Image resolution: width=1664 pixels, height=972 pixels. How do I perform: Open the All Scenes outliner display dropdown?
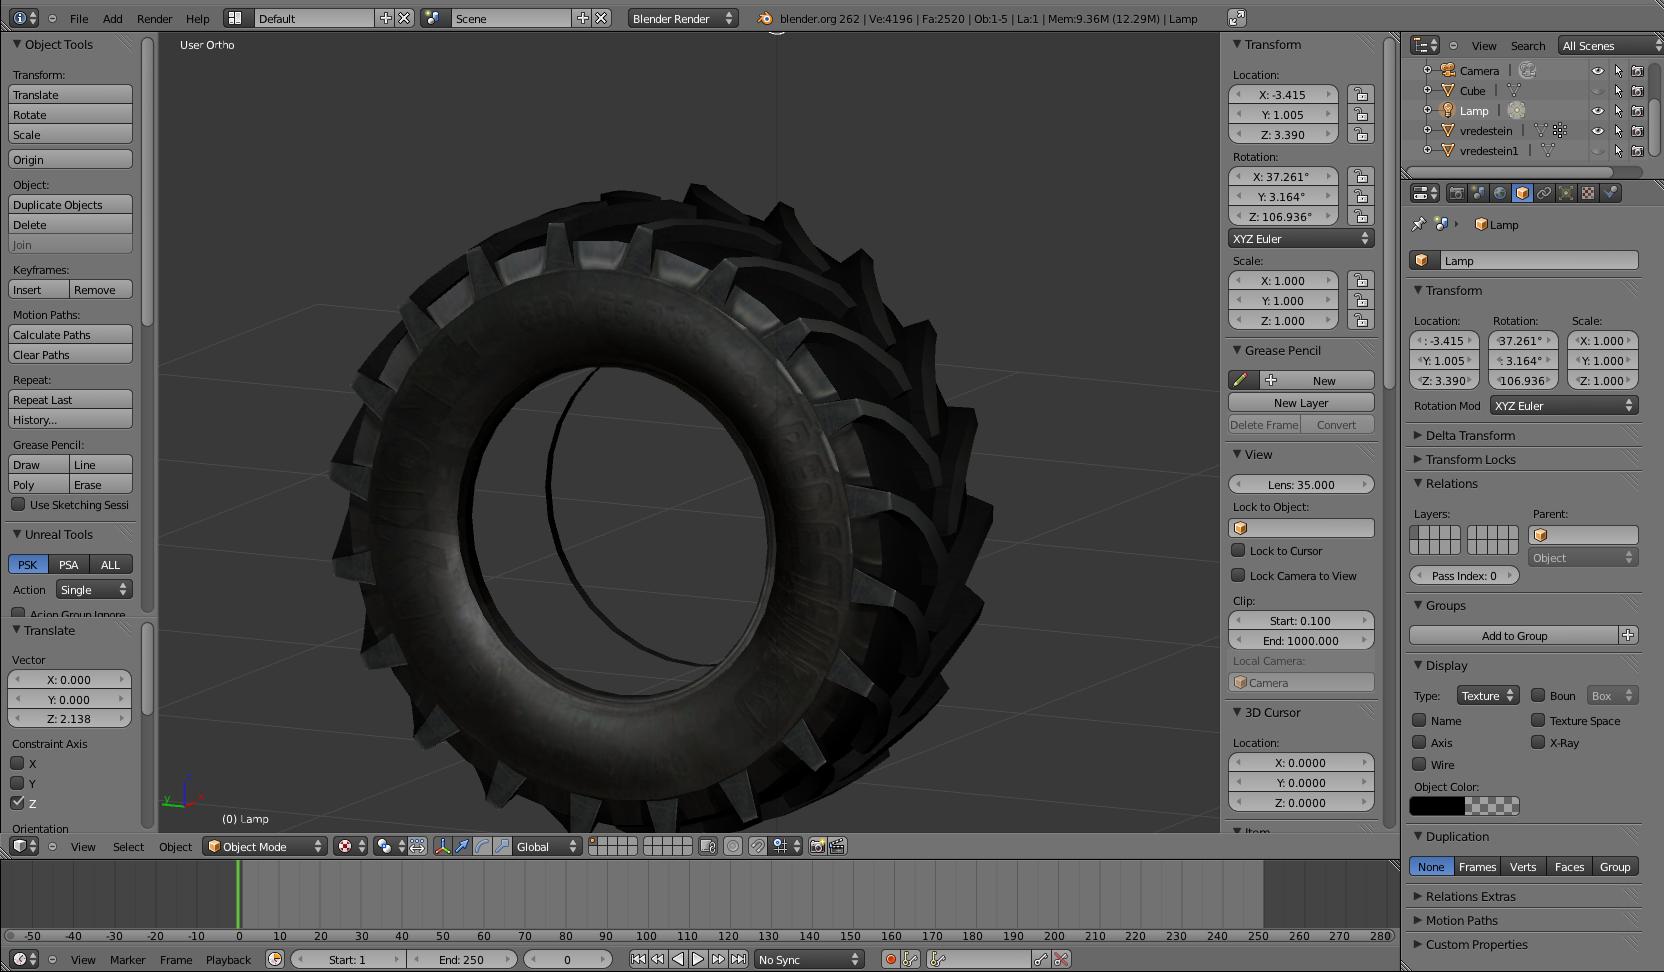click(1610, 45)
